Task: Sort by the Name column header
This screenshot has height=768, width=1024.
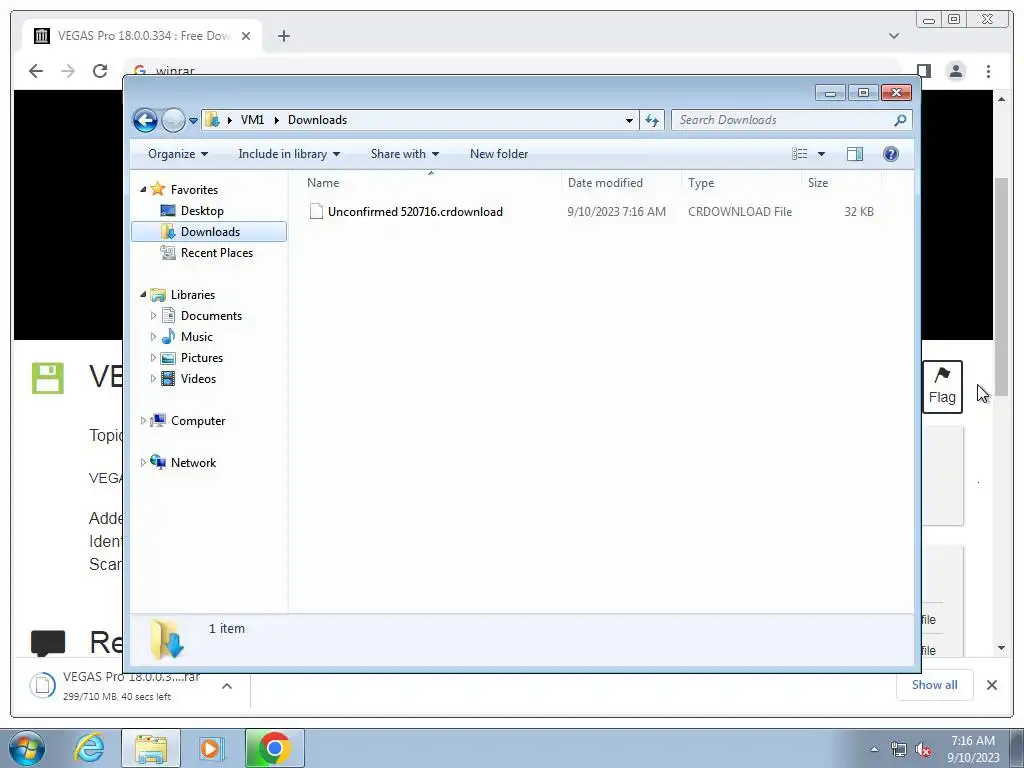Action: 431,183
